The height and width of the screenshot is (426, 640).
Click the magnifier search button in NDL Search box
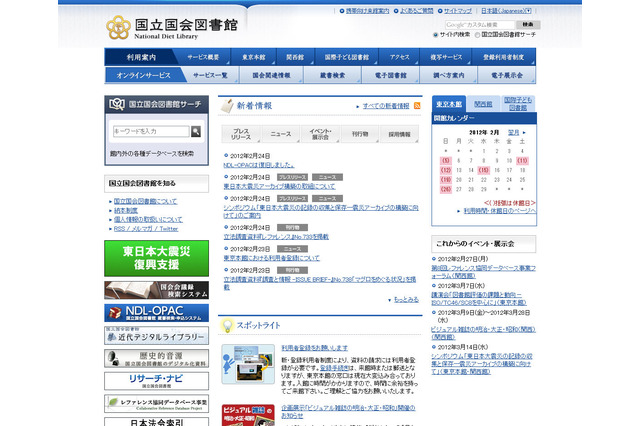point(197,131)
